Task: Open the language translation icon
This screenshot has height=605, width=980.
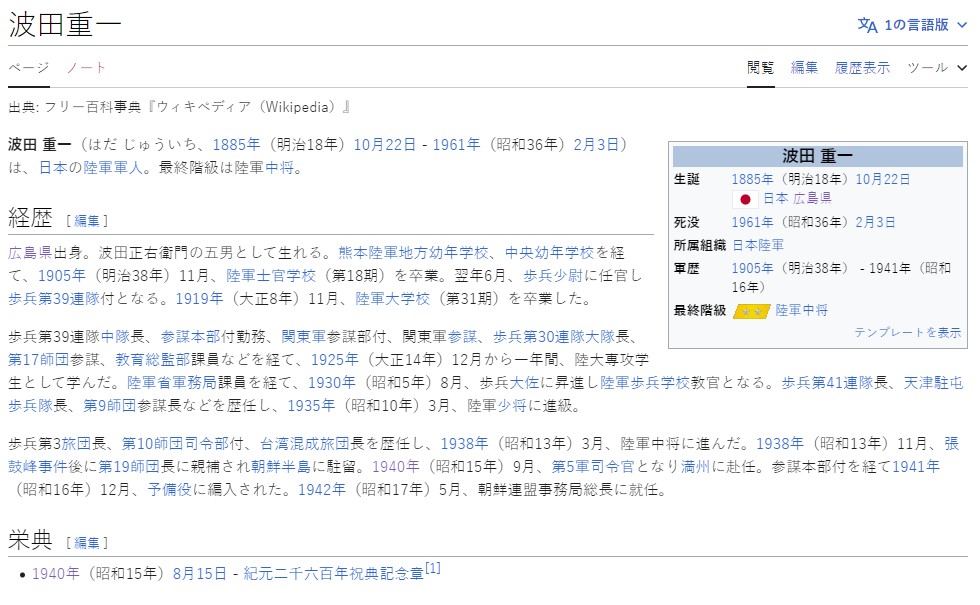Action: (x=867, y=25)
